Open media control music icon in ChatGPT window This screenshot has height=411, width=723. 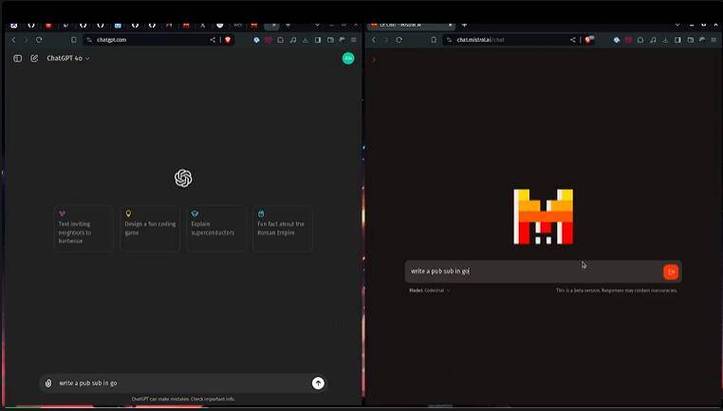coord(293,40)
